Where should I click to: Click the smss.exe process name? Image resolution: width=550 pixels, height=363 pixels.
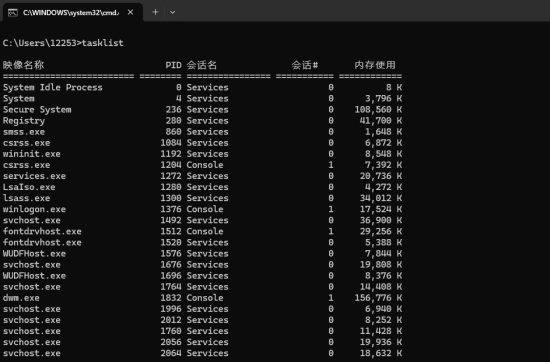coord(24,132)
